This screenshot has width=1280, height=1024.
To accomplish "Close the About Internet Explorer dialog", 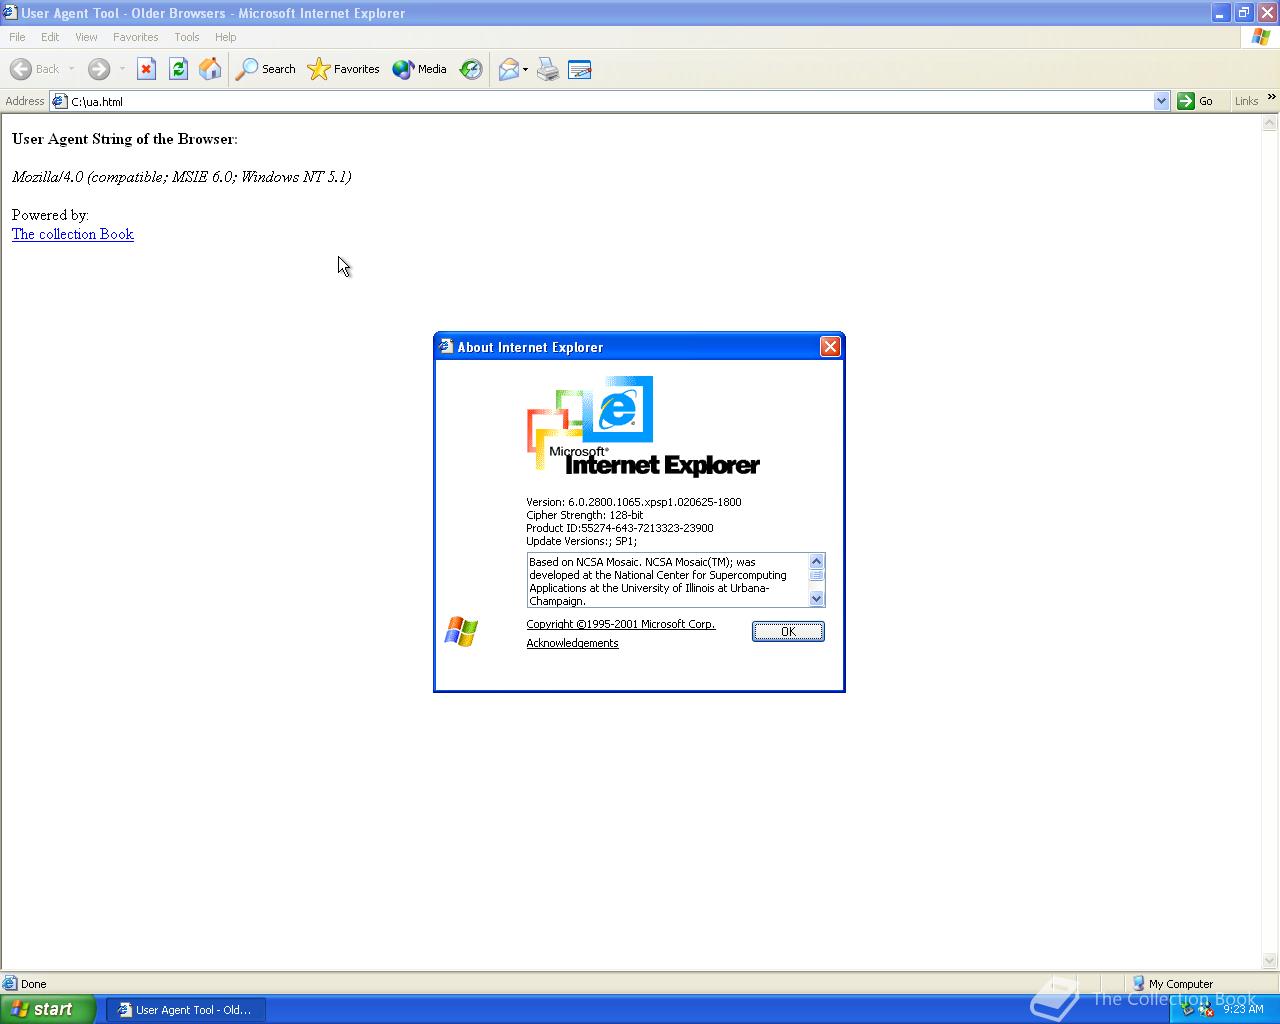I will pos(830,347).
